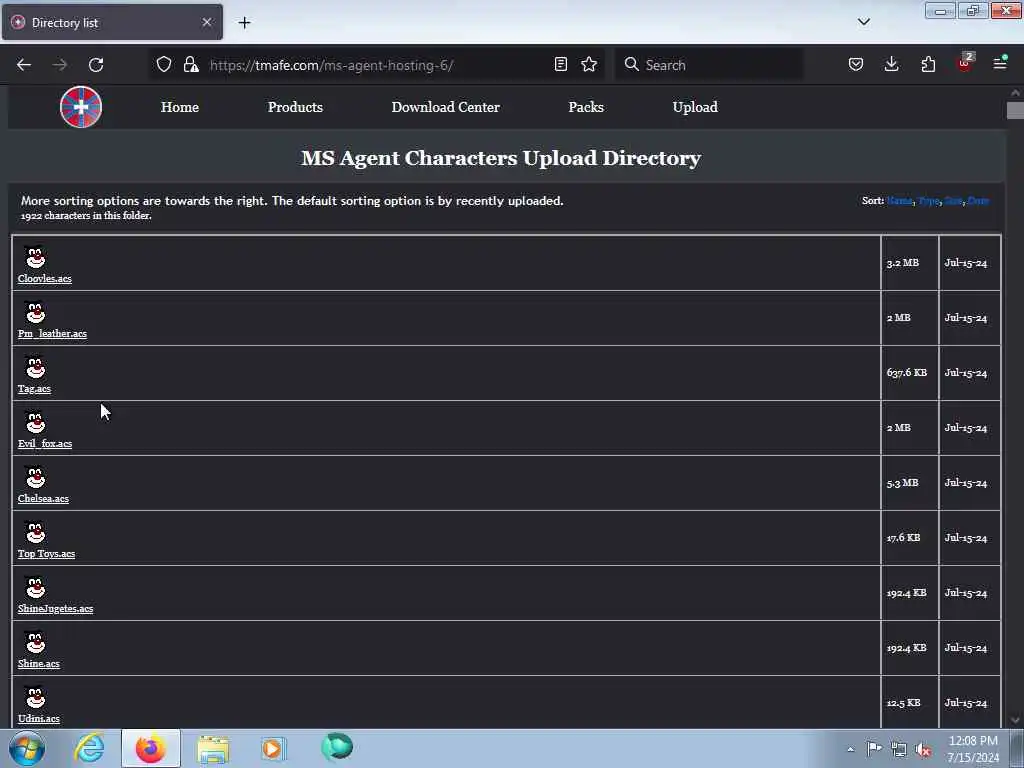1024x768 pixels.
Task: Expand the list all tabs chevron
Action: pyautogui.click(x=863, y=22)
